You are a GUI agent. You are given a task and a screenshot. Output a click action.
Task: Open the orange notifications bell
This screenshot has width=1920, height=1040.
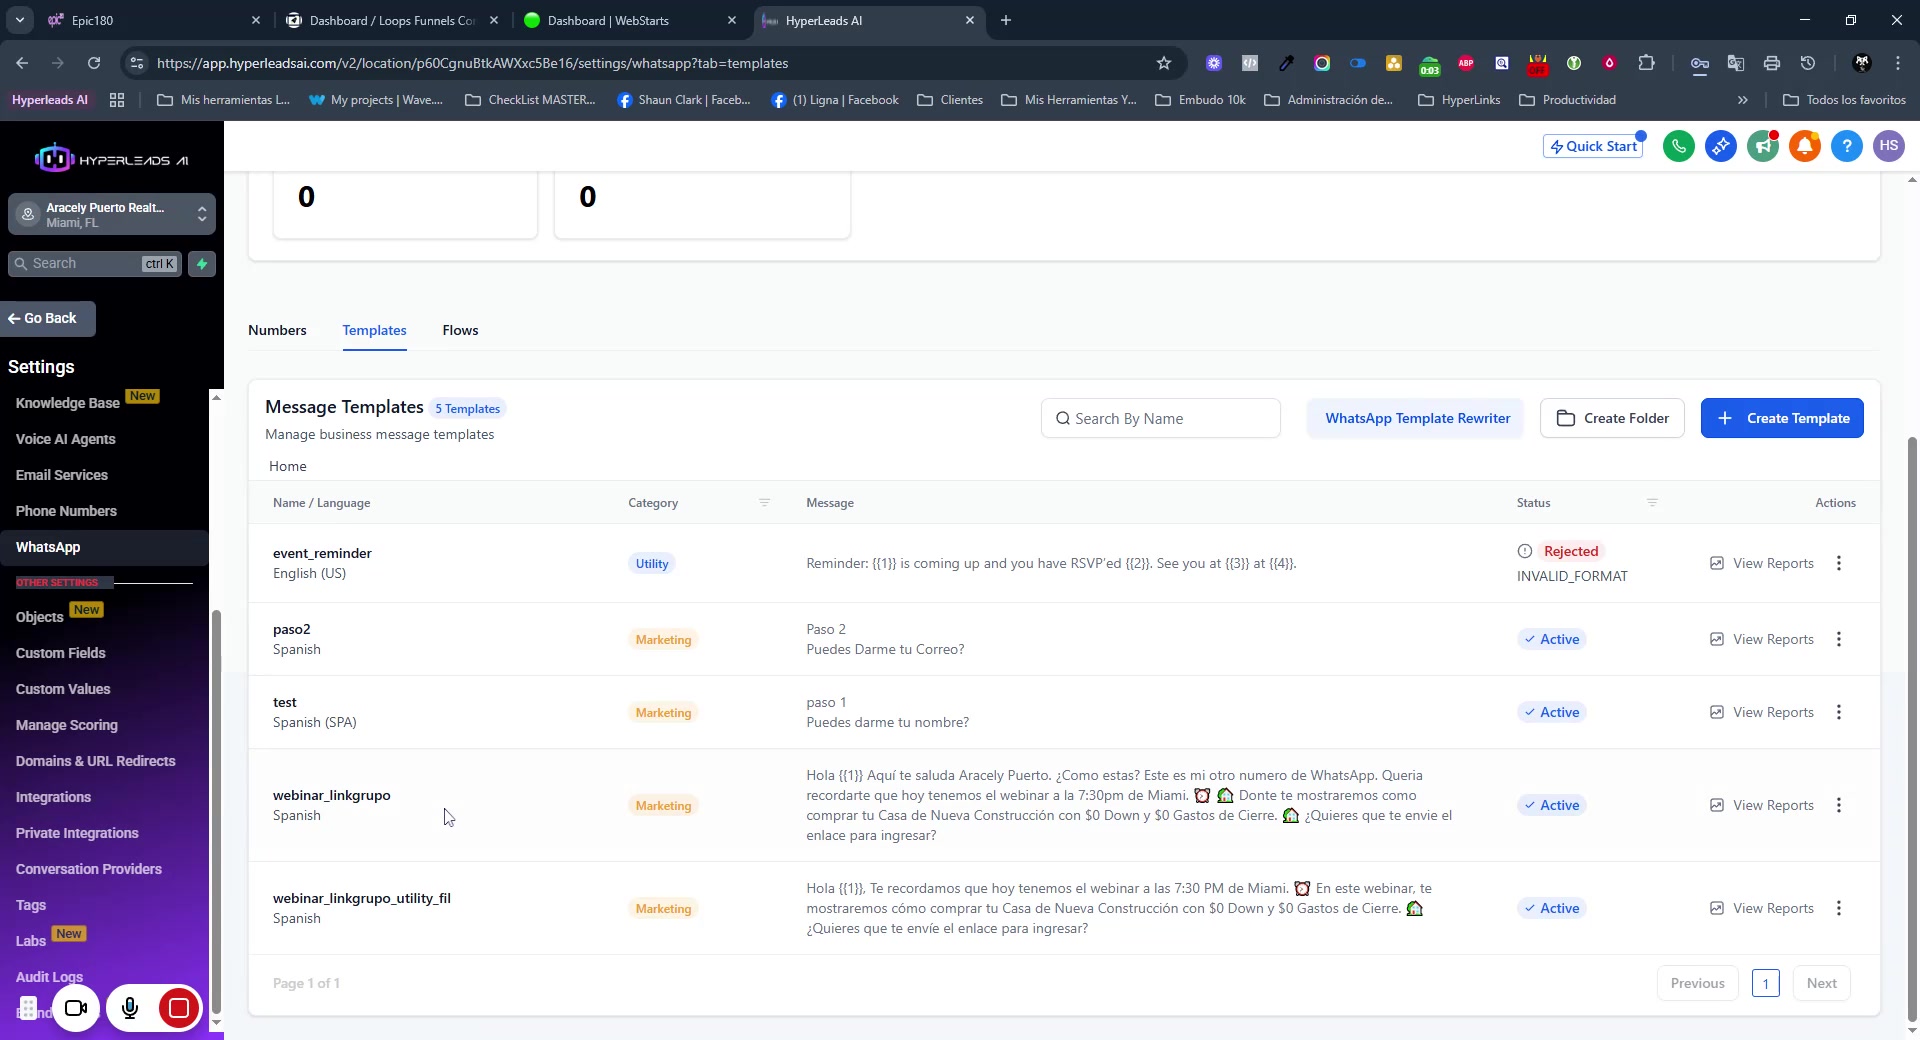(x=1804, y=146)
